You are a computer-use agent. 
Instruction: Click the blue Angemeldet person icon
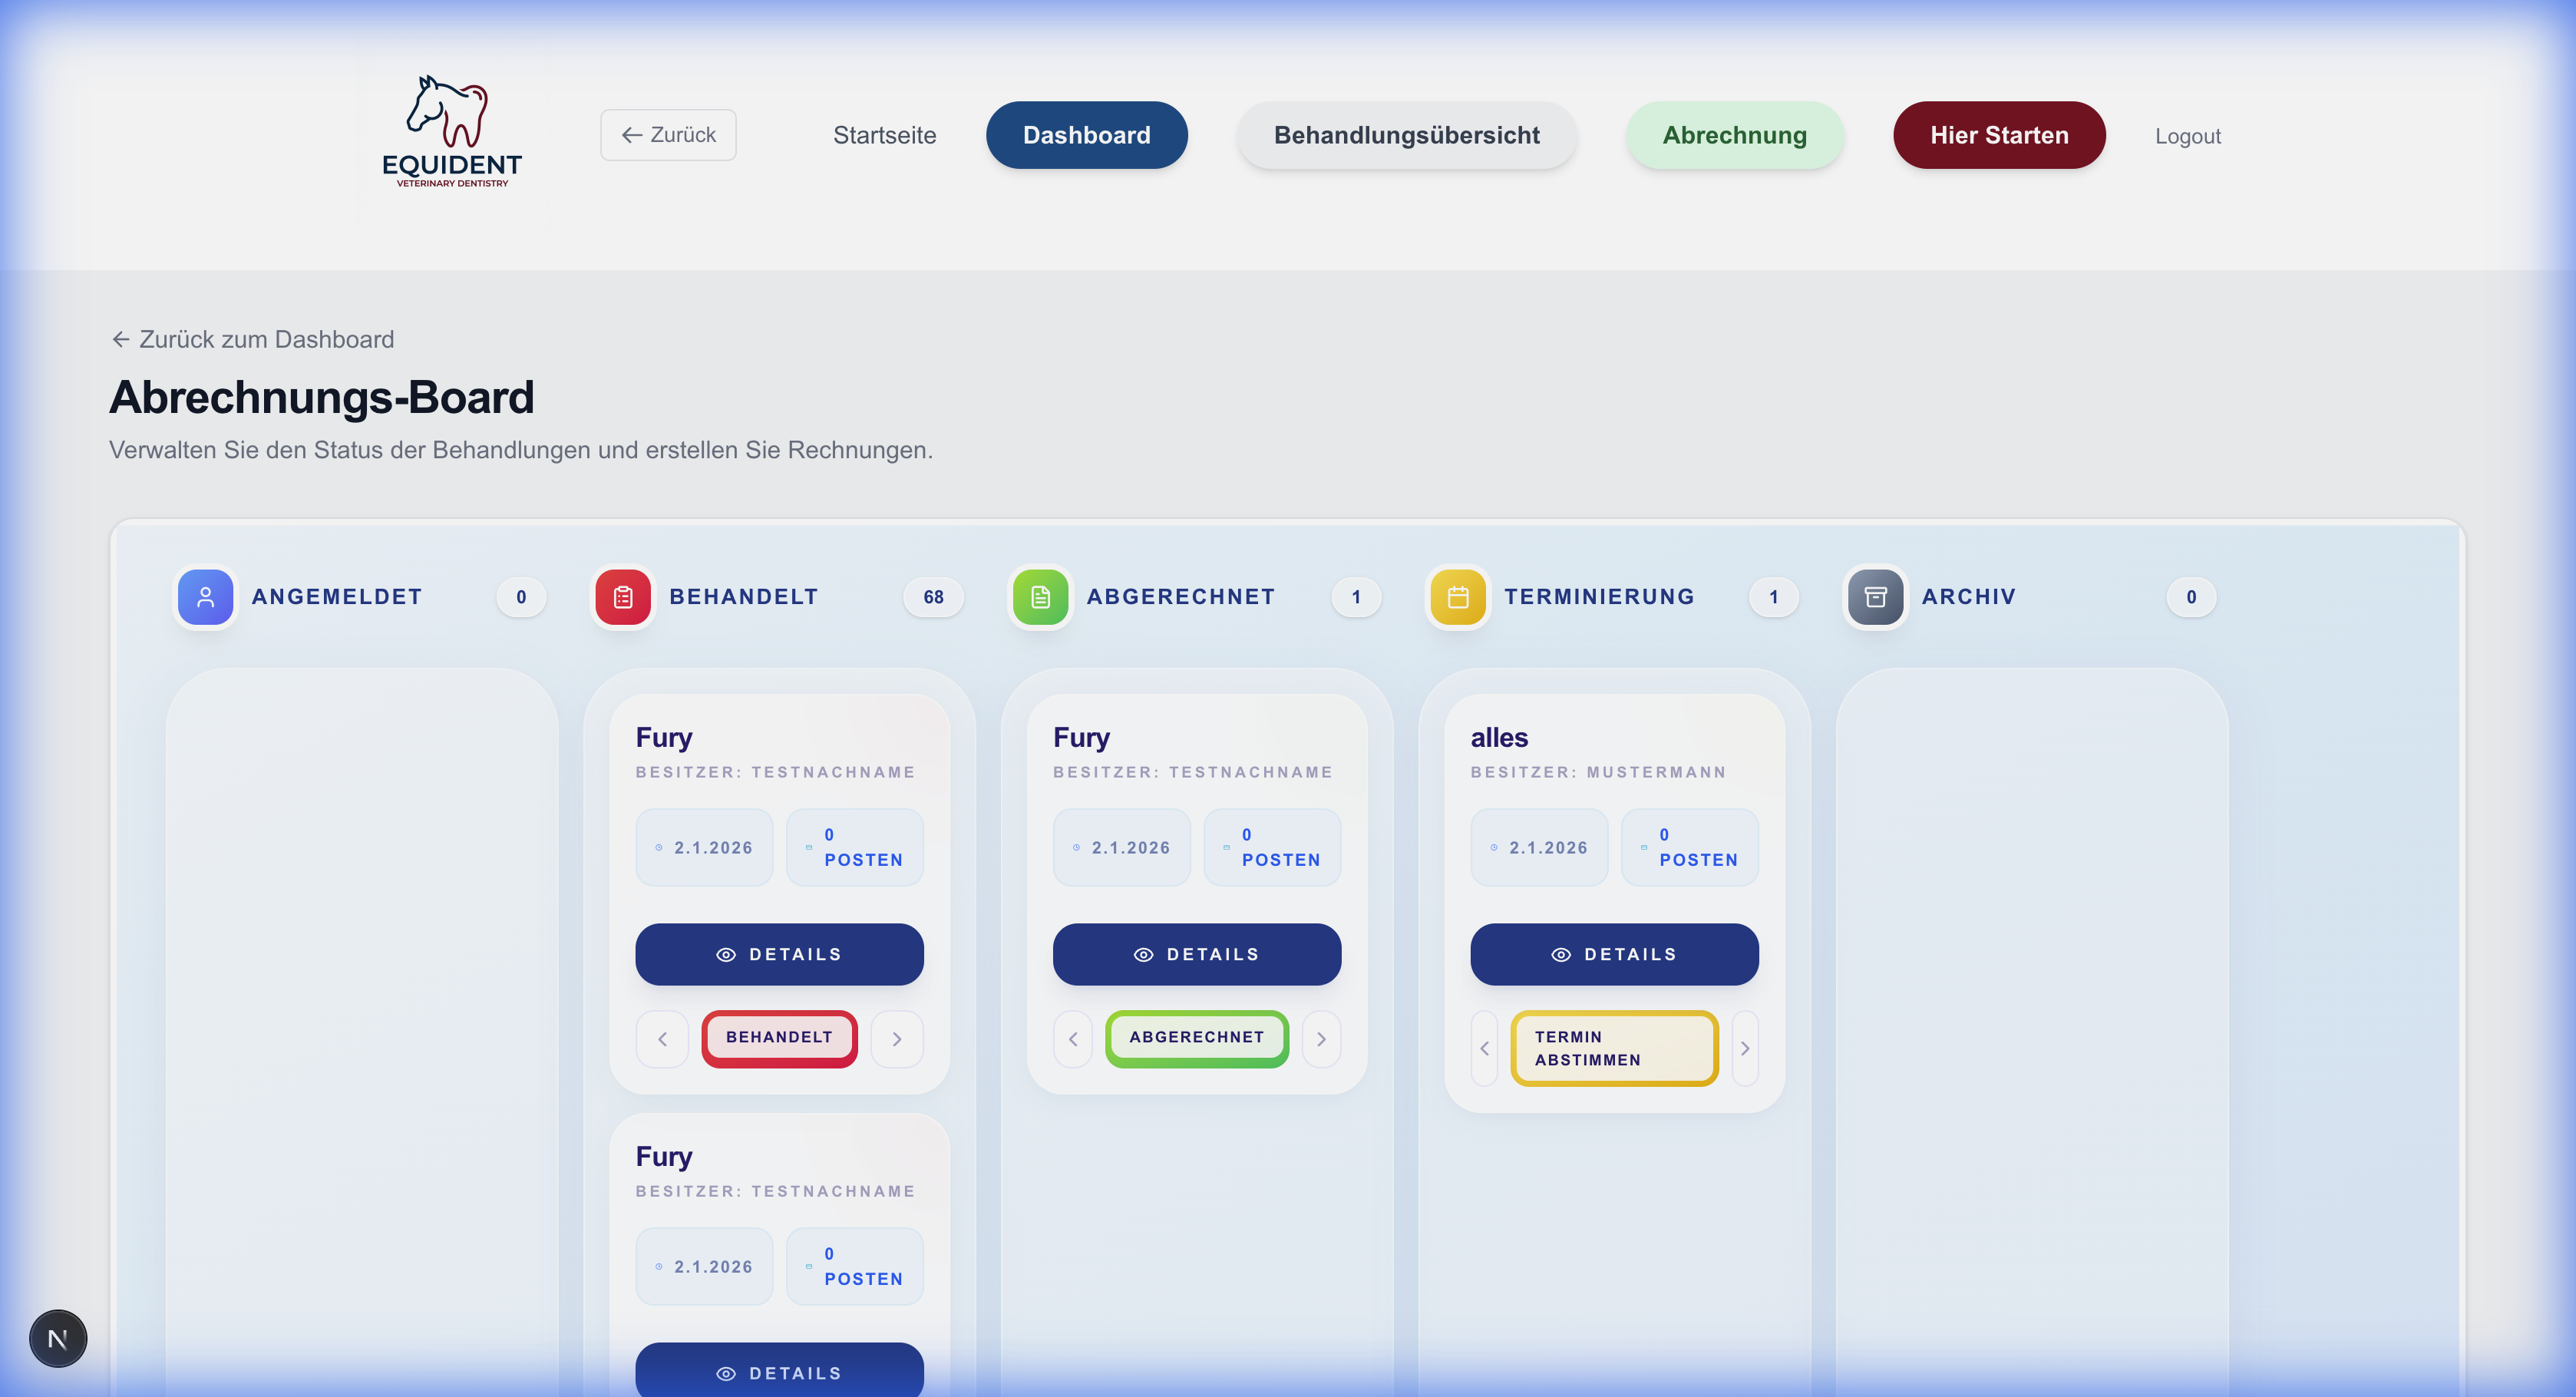205,597
